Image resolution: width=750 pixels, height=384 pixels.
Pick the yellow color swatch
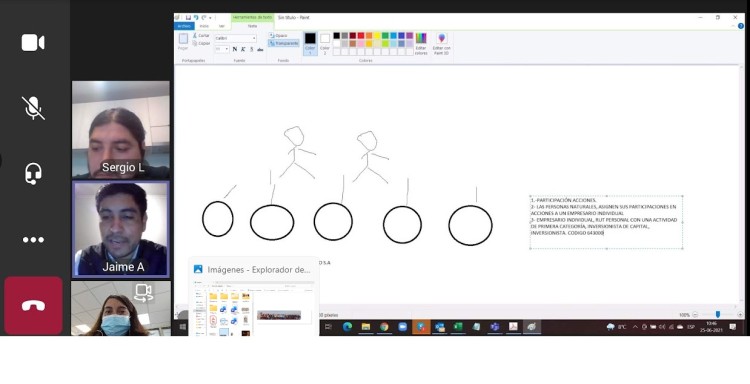click(377, 35)
